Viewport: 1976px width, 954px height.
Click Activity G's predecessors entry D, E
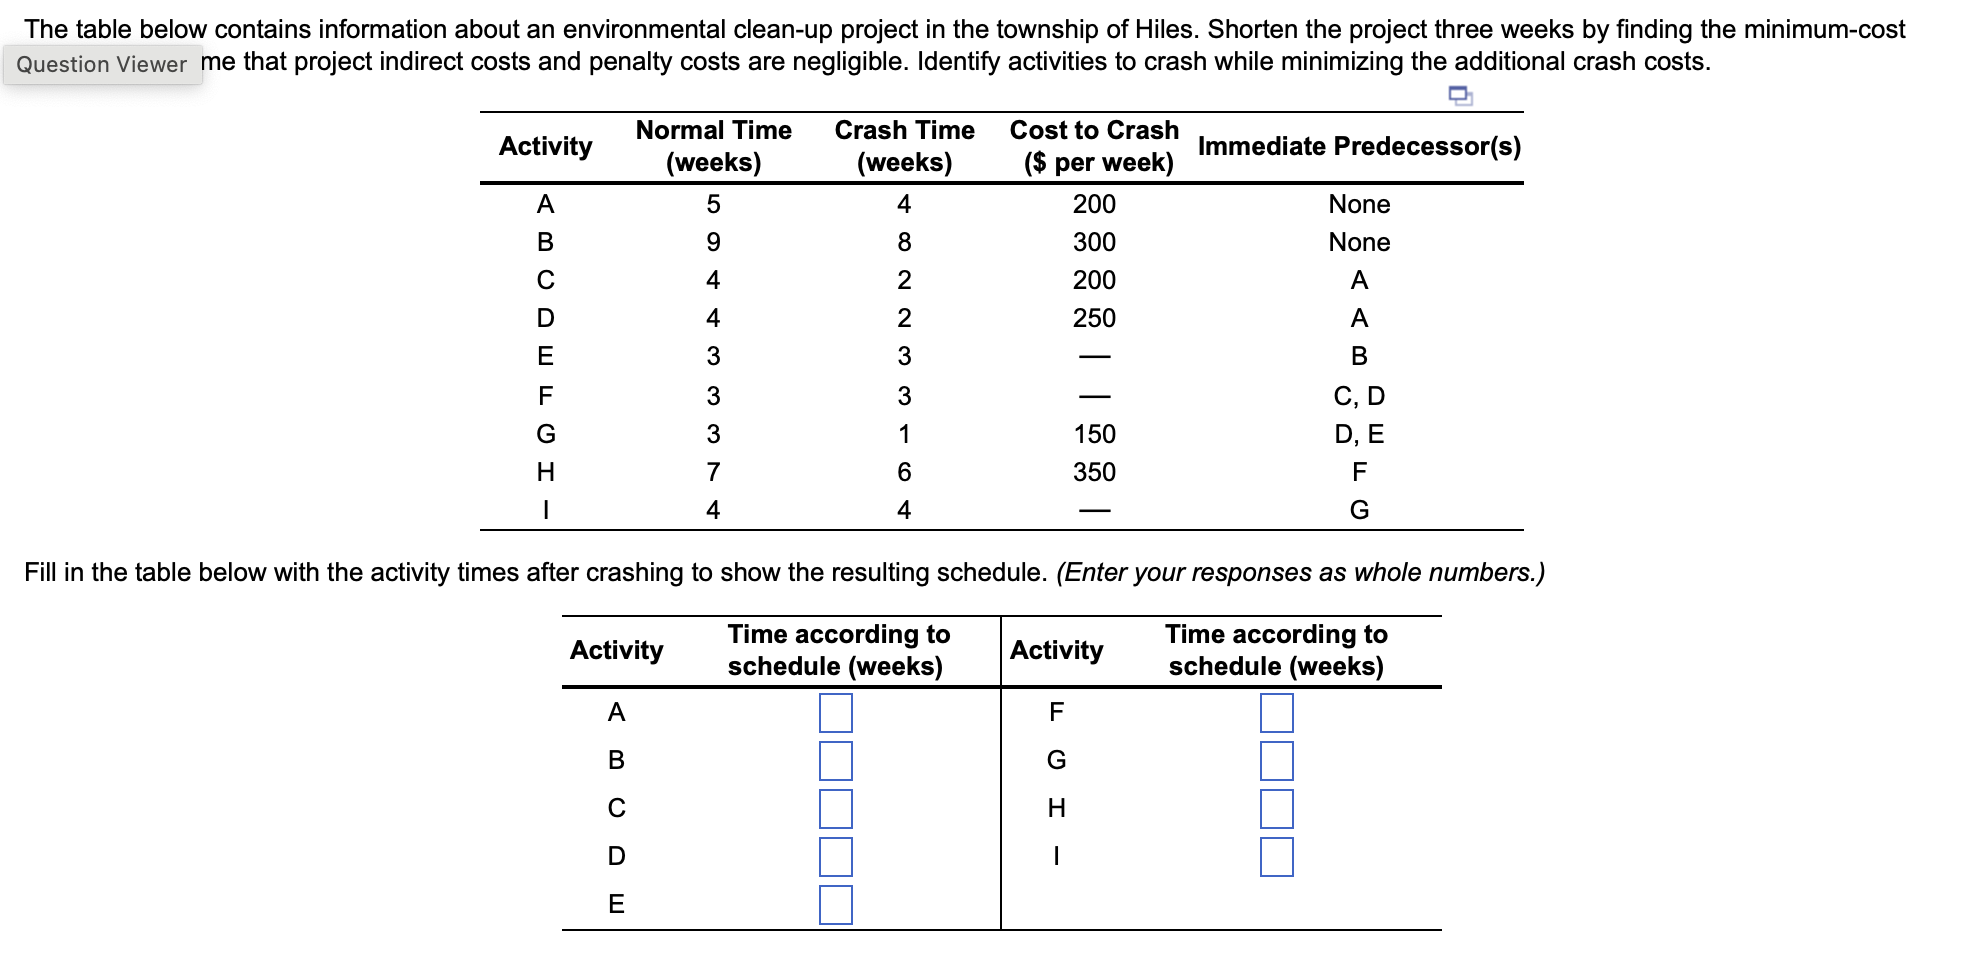[x=1360, y=433]
